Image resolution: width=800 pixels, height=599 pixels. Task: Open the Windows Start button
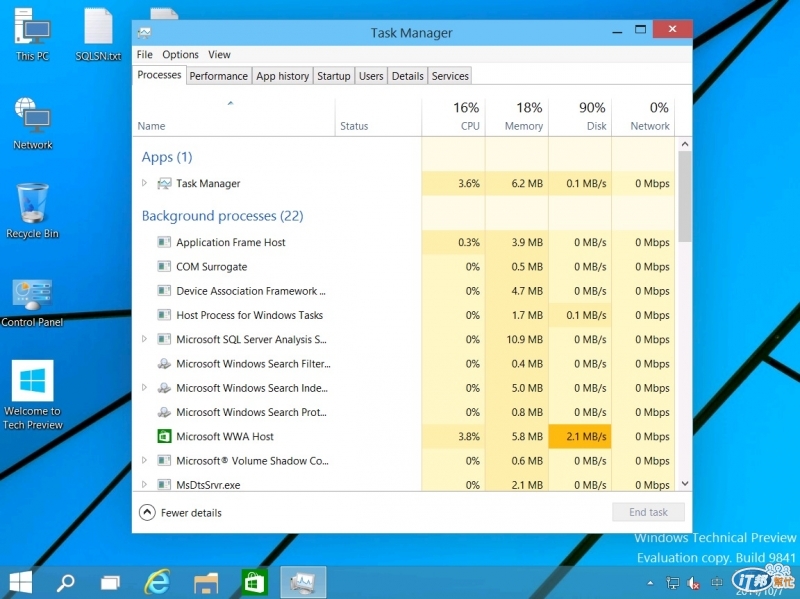[20, 582]
